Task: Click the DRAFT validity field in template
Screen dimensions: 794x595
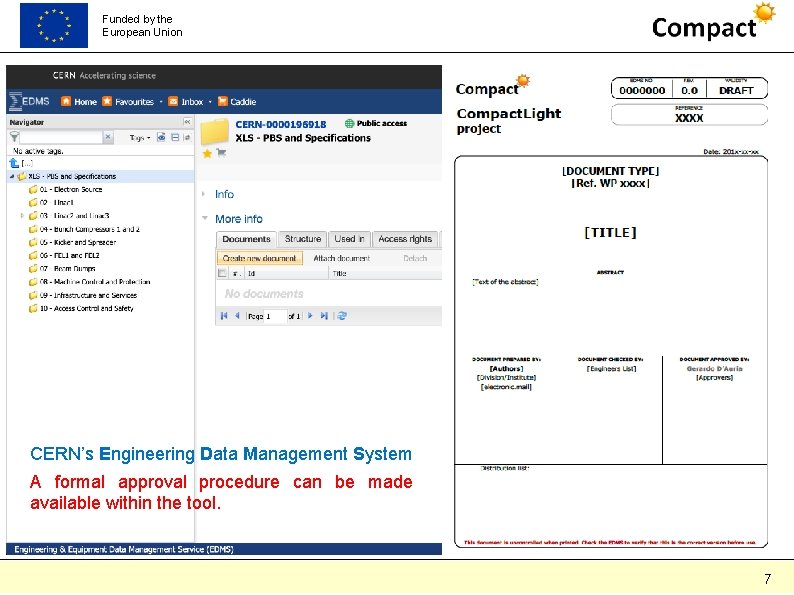Action: point(736,91)
